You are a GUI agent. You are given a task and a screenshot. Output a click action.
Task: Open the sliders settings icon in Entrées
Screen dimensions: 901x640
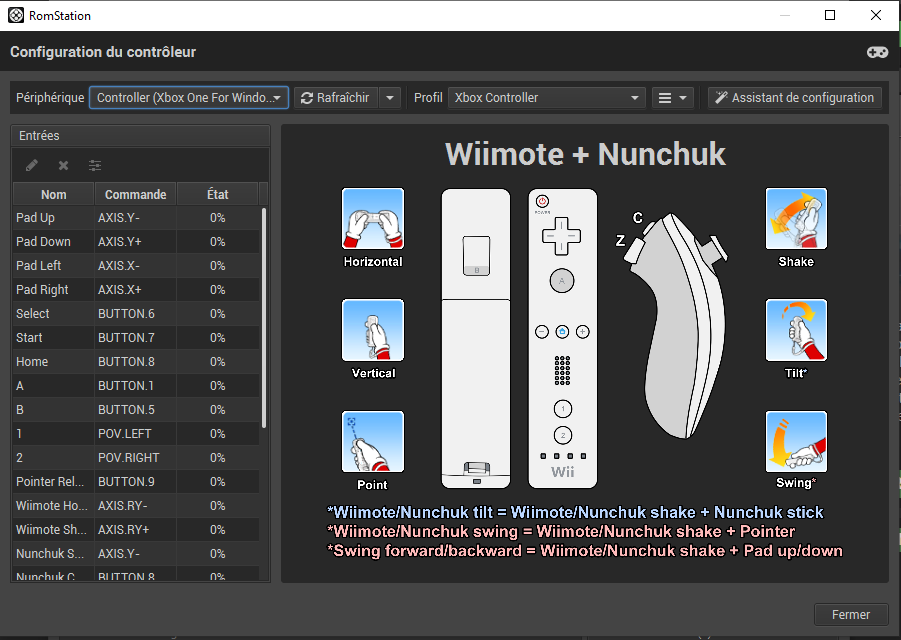tap(95, 166)
